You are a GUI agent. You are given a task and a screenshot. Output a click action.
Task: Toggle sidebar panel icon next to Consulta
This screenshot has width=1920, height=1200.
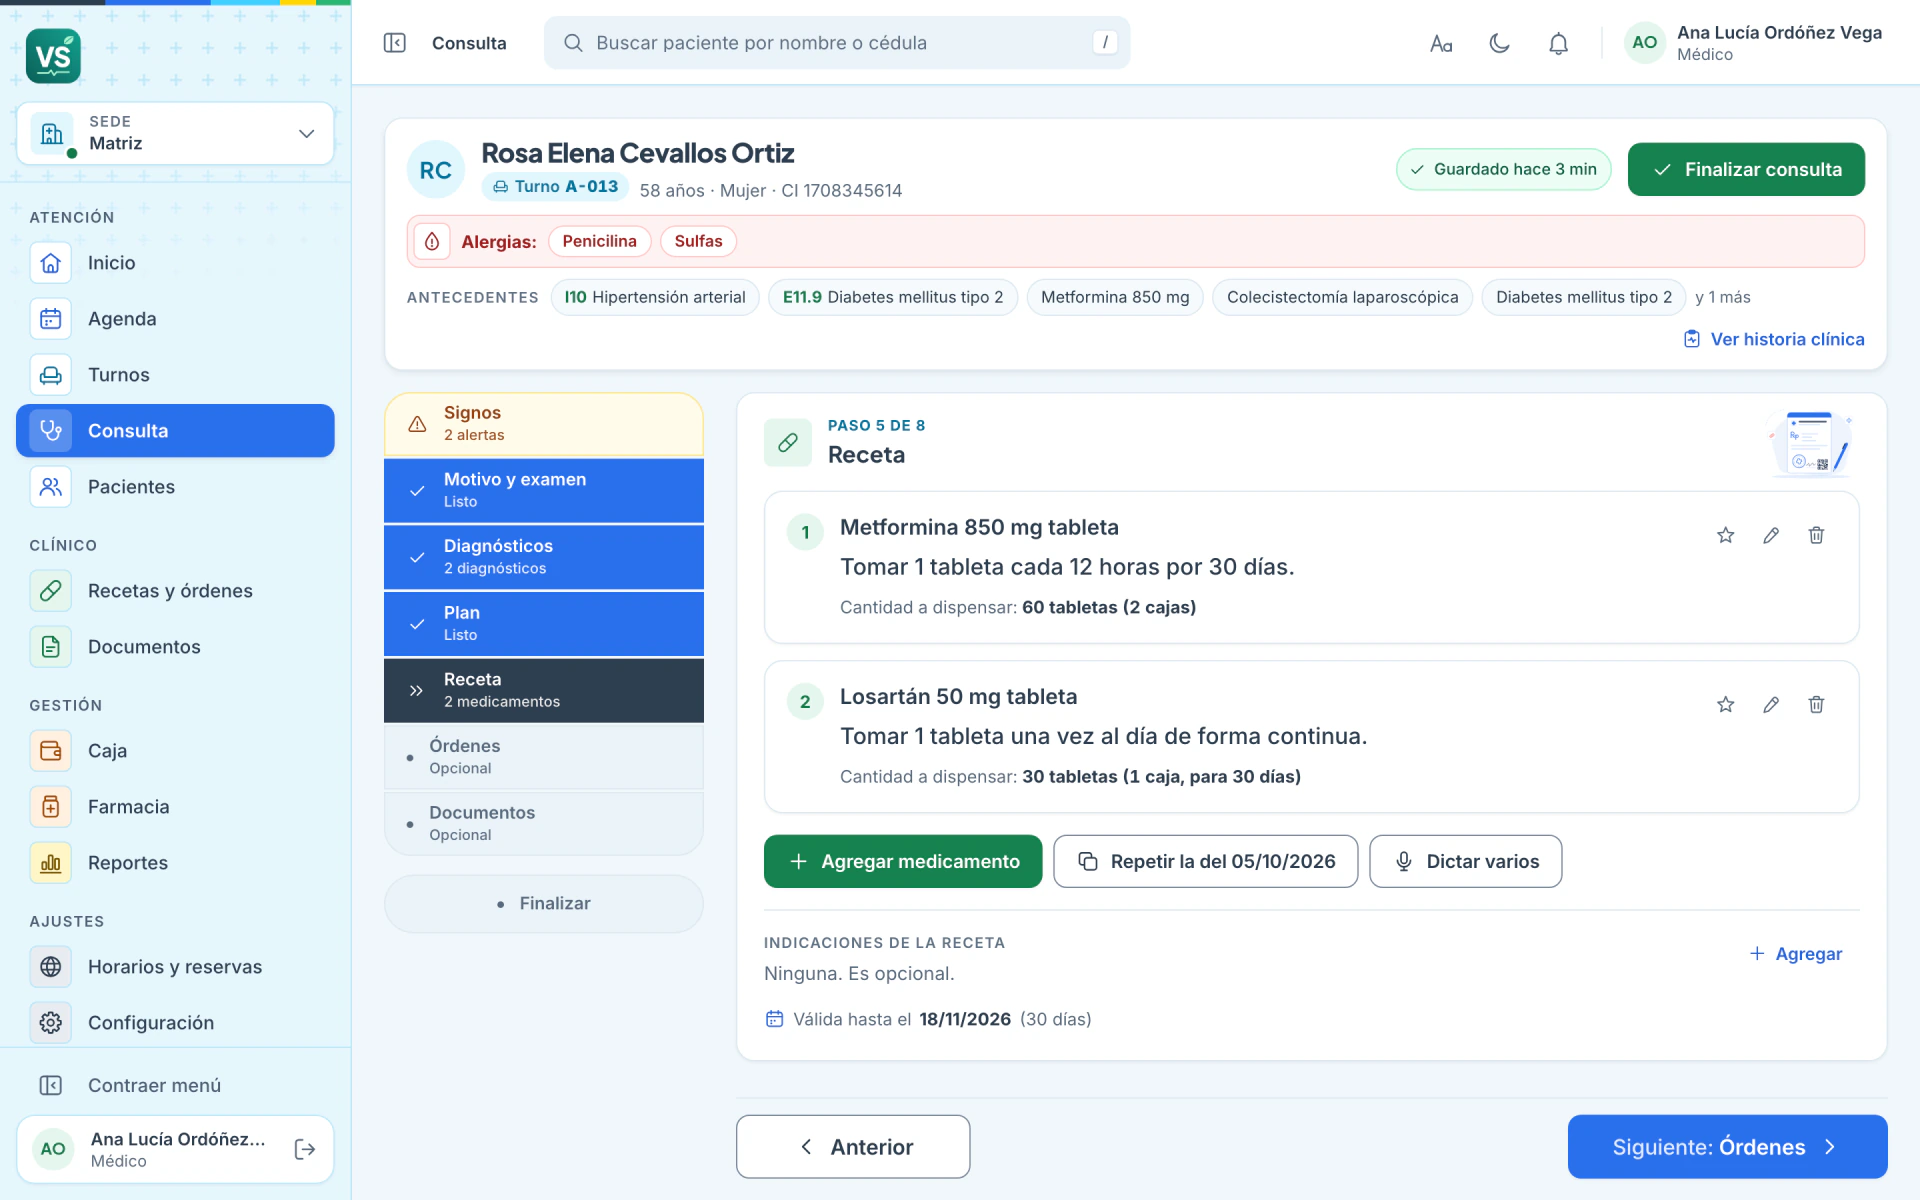(x=395, y=43)
